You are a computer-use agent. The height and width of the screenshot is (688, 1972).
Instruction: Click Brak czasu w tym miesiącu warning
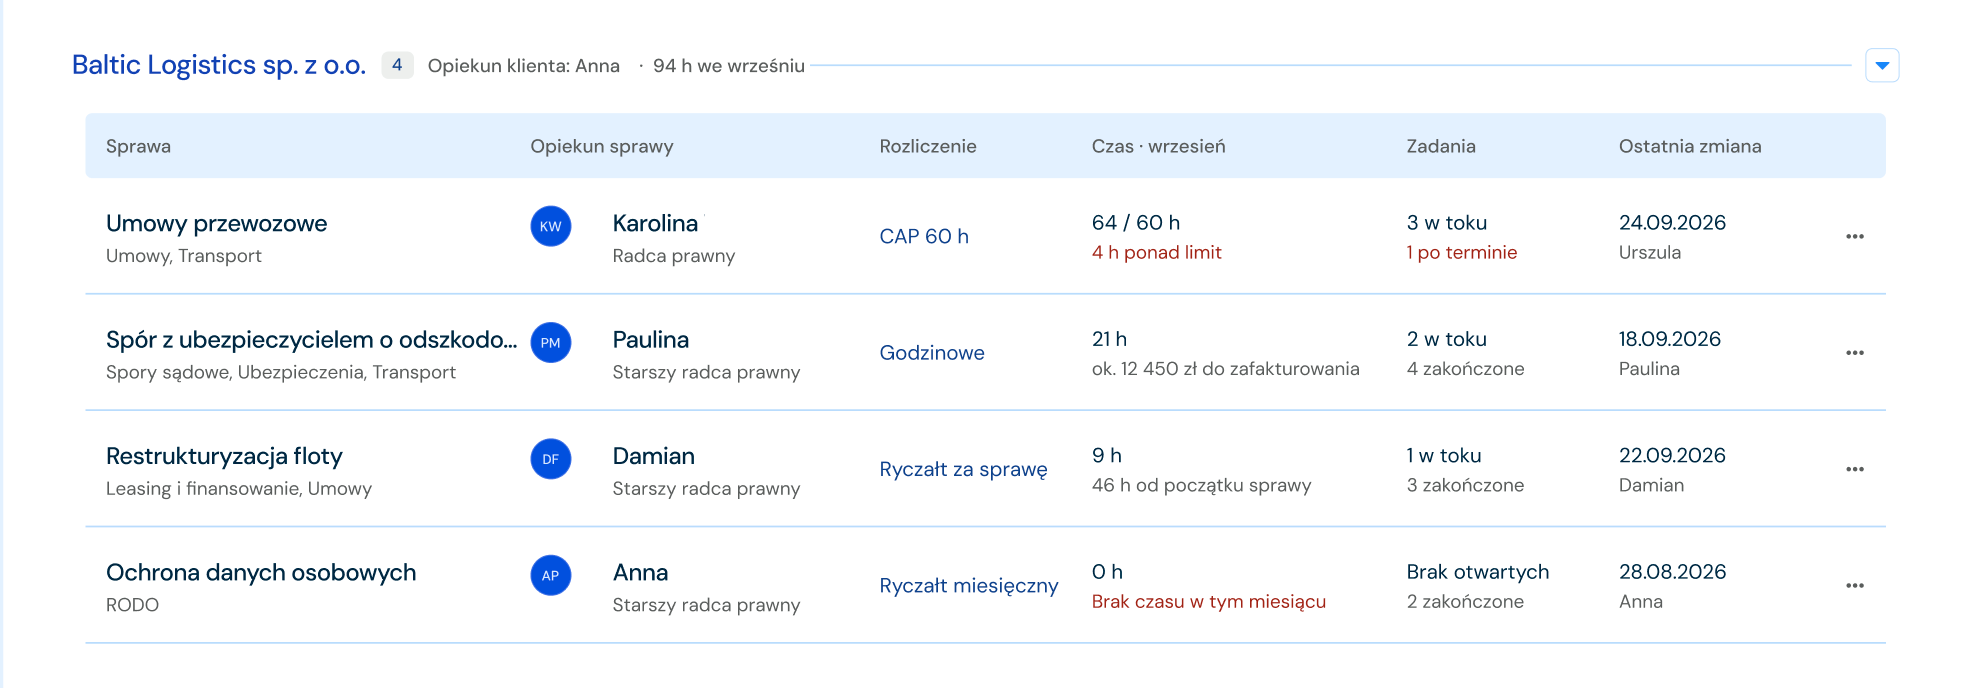click(1209, 602)
